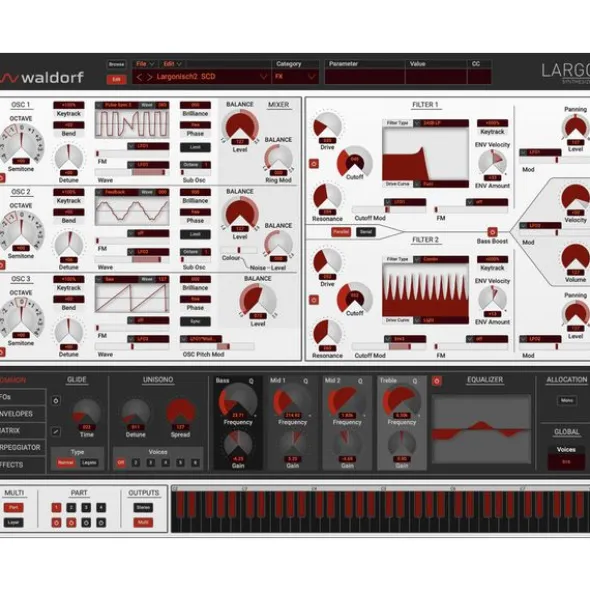Adjust the OSC 1 Wave slider
This screenshot has width=590, height=591.
132,172
